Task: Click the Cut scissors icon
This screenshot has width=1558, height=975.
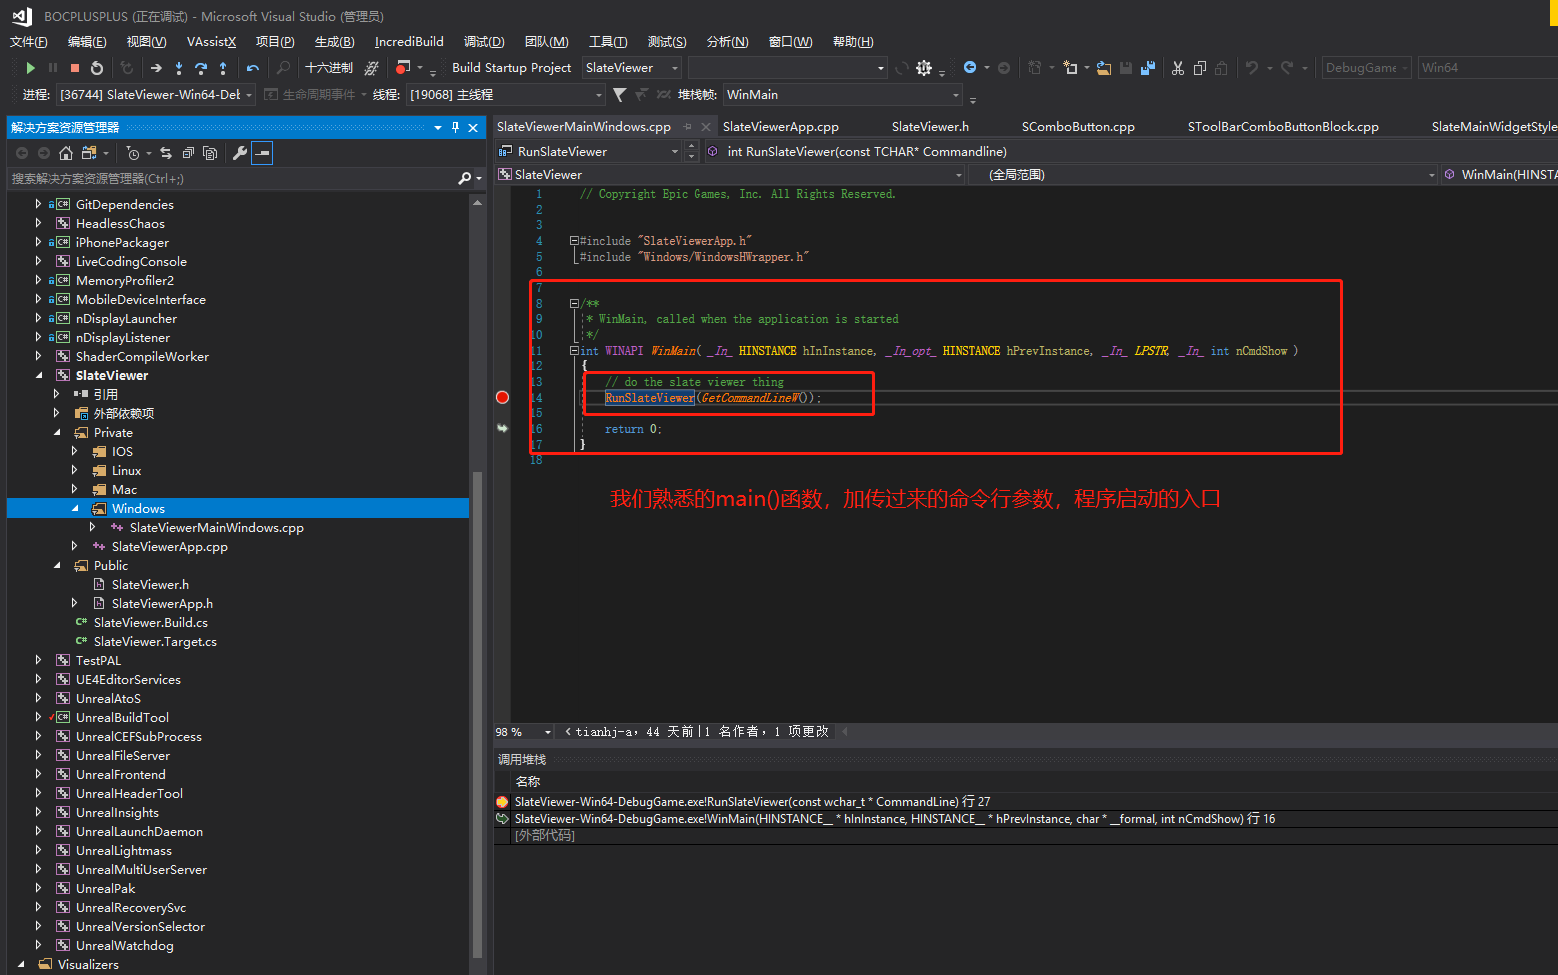Action: (x=1178, y=67)
